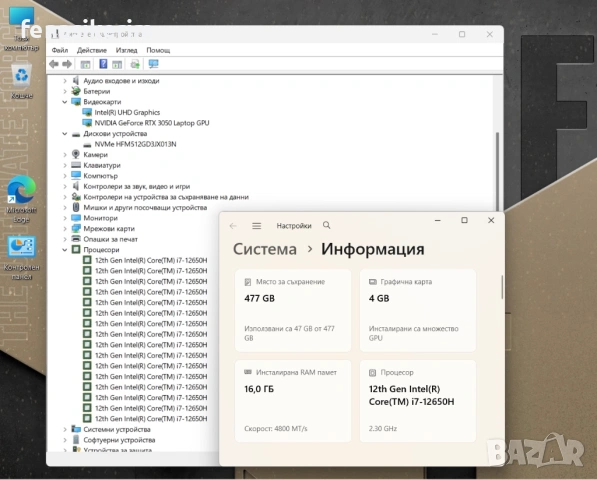This screenshot has width=597, height=480.
Task: Expand Аудио входове и изходи node
Action: pos(65,81)
